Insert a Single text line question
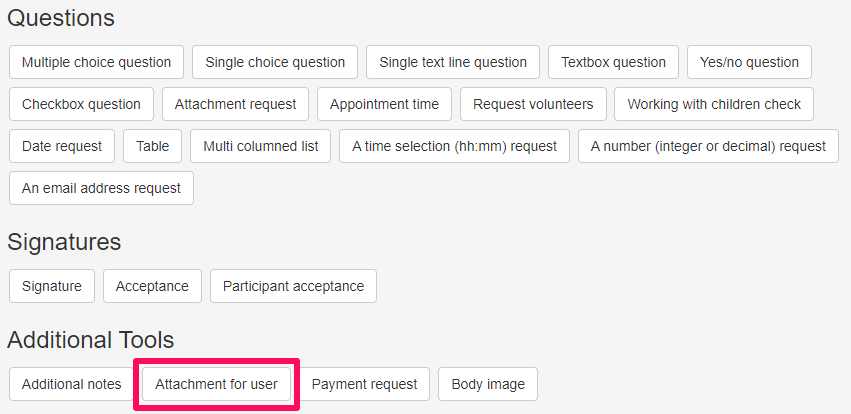 (x=453, y=62)
